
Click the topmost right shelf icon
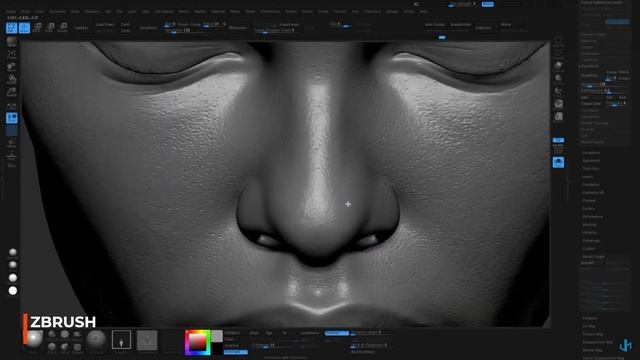tap(558, 41)
